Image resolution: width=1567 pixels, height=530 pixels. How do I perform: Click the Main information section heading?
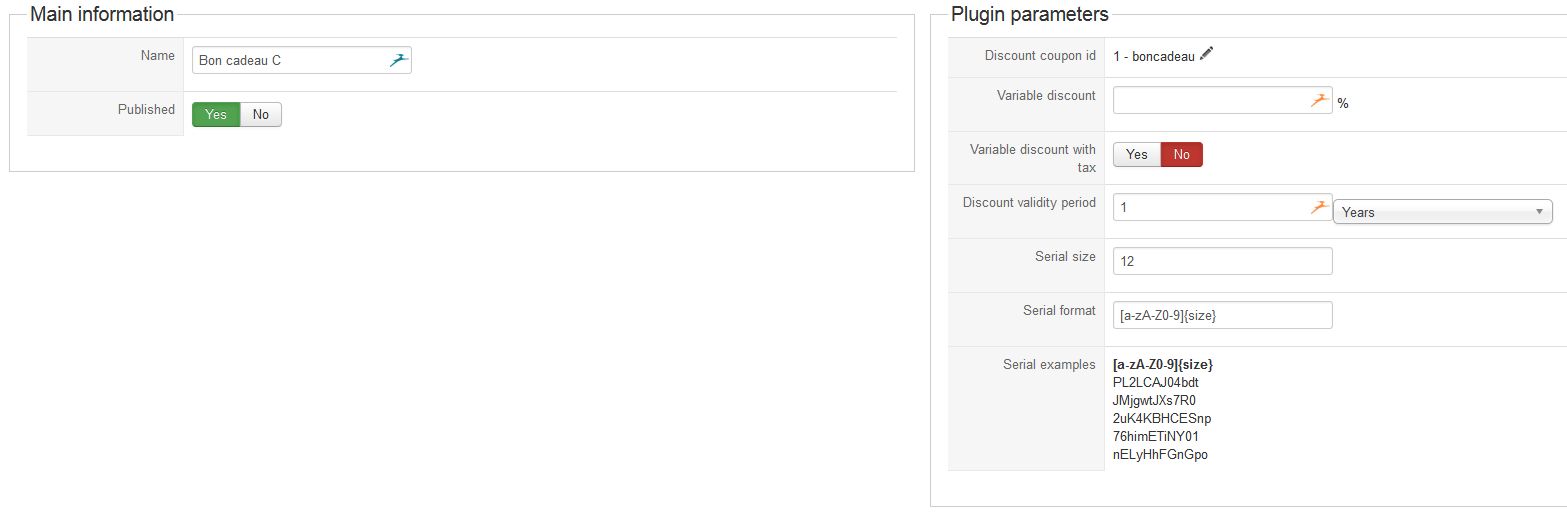point(102,15)
